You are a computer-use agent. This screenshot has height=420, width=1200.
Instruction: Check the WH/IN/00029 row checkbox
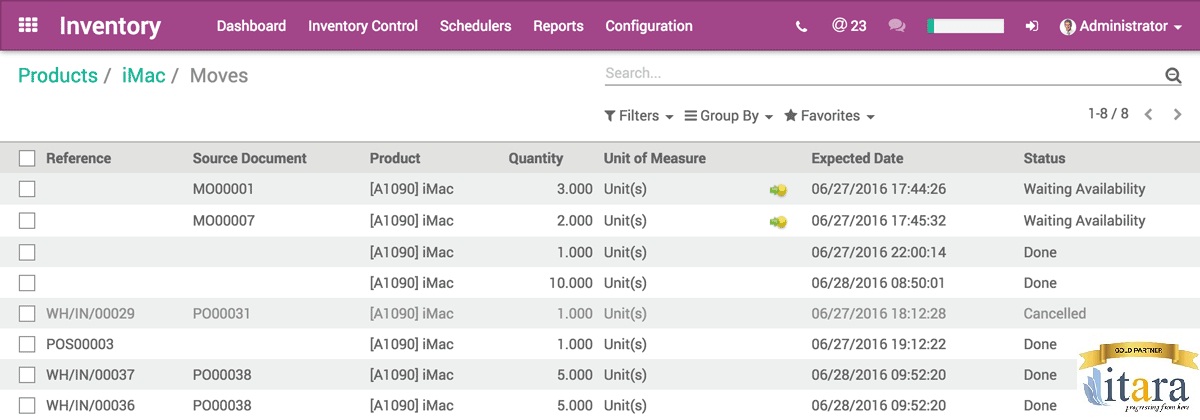pyautogui.click(x=27, y=314)
